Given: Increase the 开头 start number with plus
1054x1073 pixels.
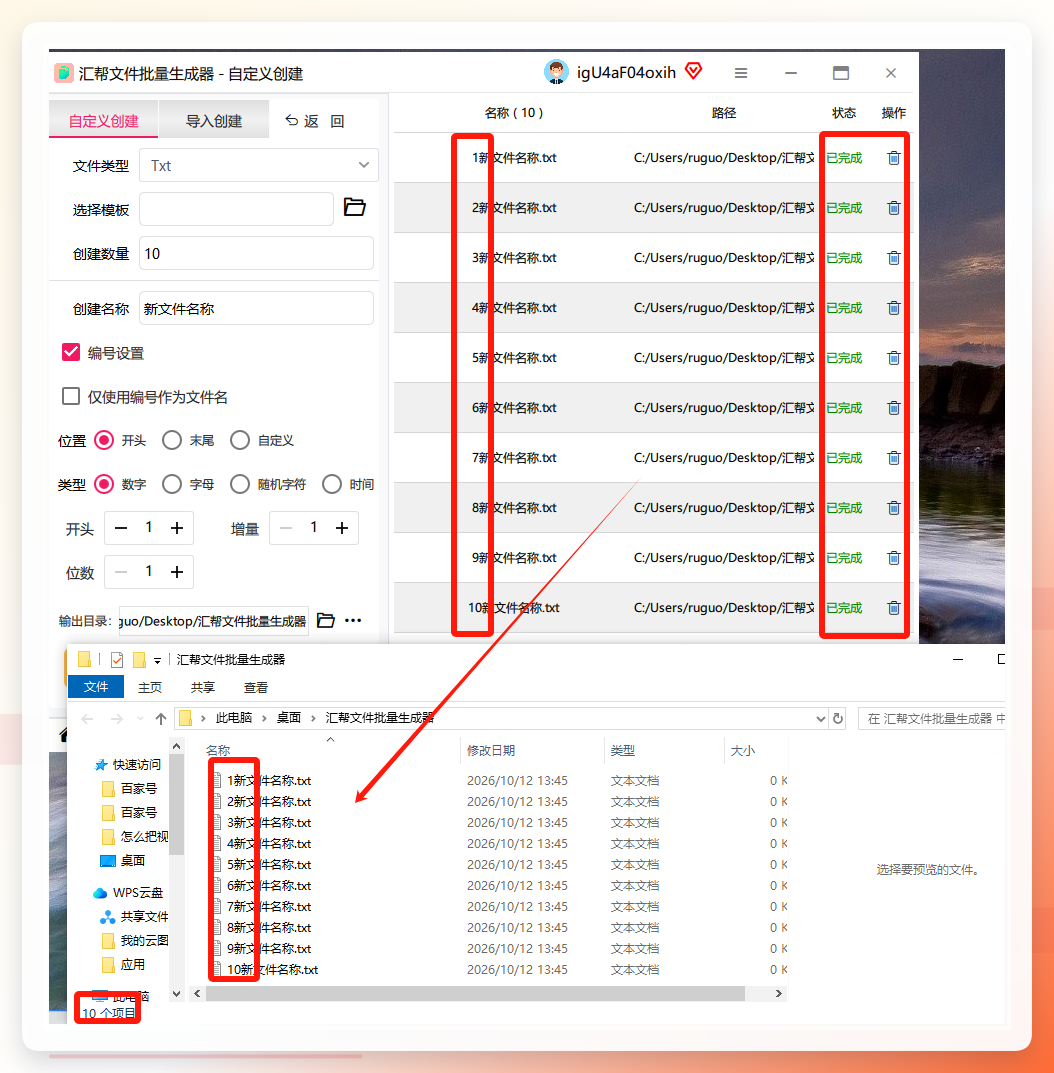Looking at the screenshot, I should pyautogui.click(x=177, y=528).
